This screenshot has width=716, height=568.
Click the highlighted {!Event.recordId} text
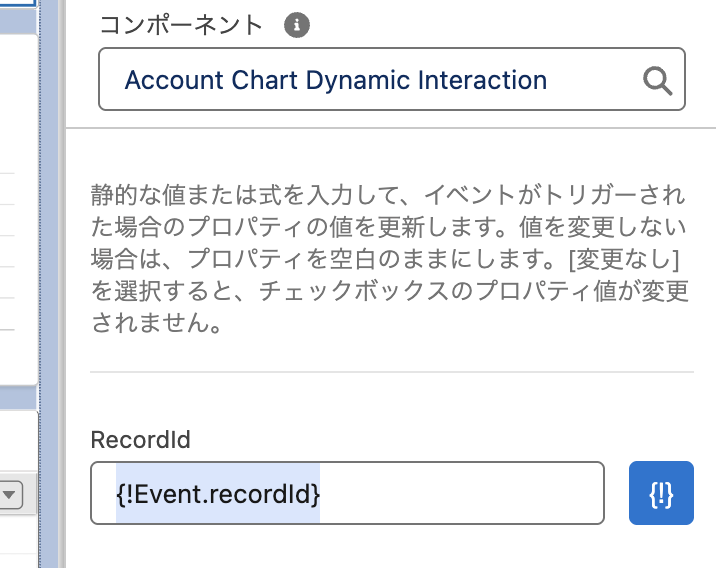pyautogui.click(x=218, y=493)
